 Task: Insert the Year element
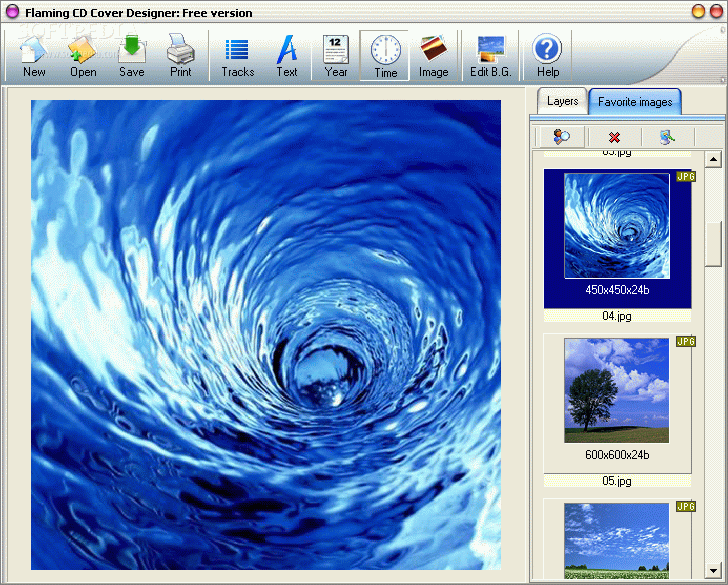[x=336, y=56]
